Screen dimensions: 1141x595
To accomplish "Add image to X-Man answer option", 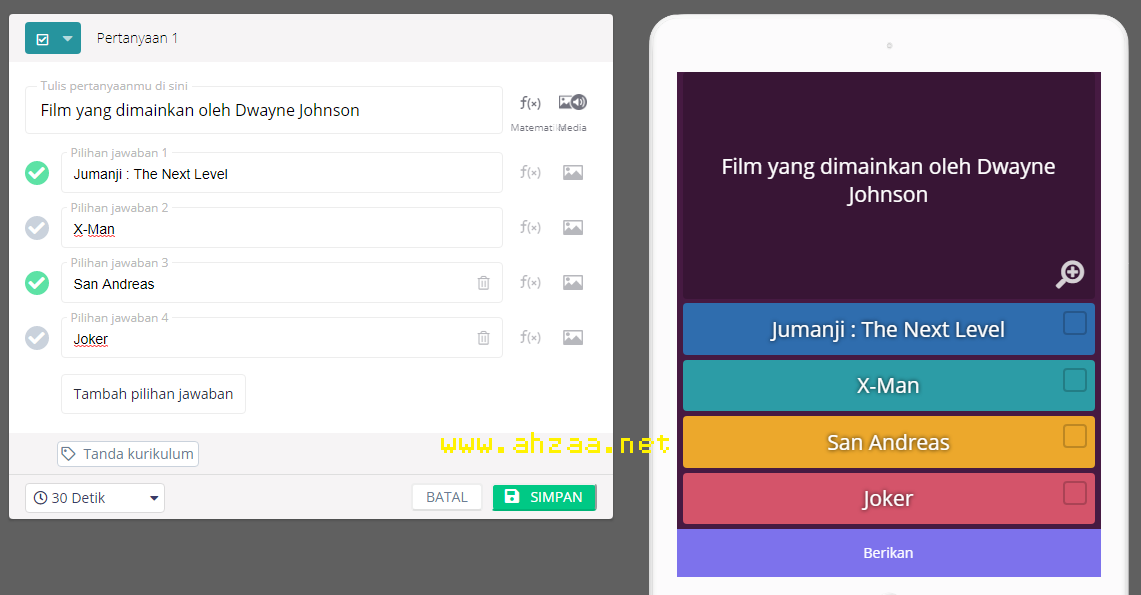I will point(573,228).
